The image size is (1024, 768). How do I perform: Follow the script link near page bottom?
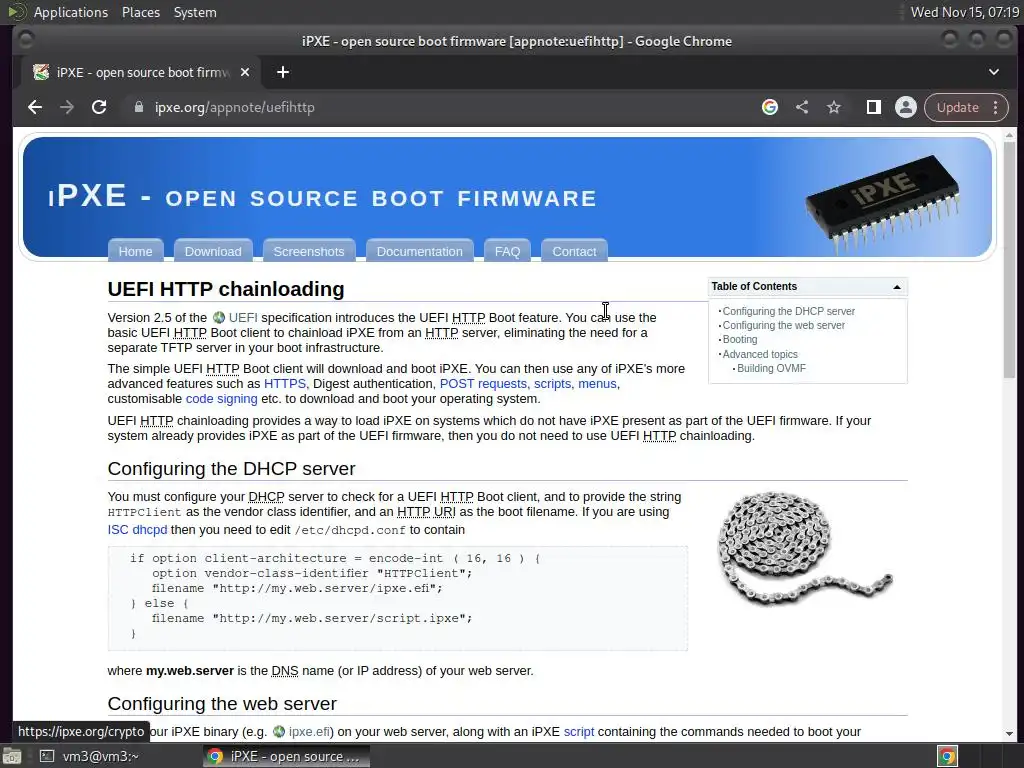click(579, 732)
